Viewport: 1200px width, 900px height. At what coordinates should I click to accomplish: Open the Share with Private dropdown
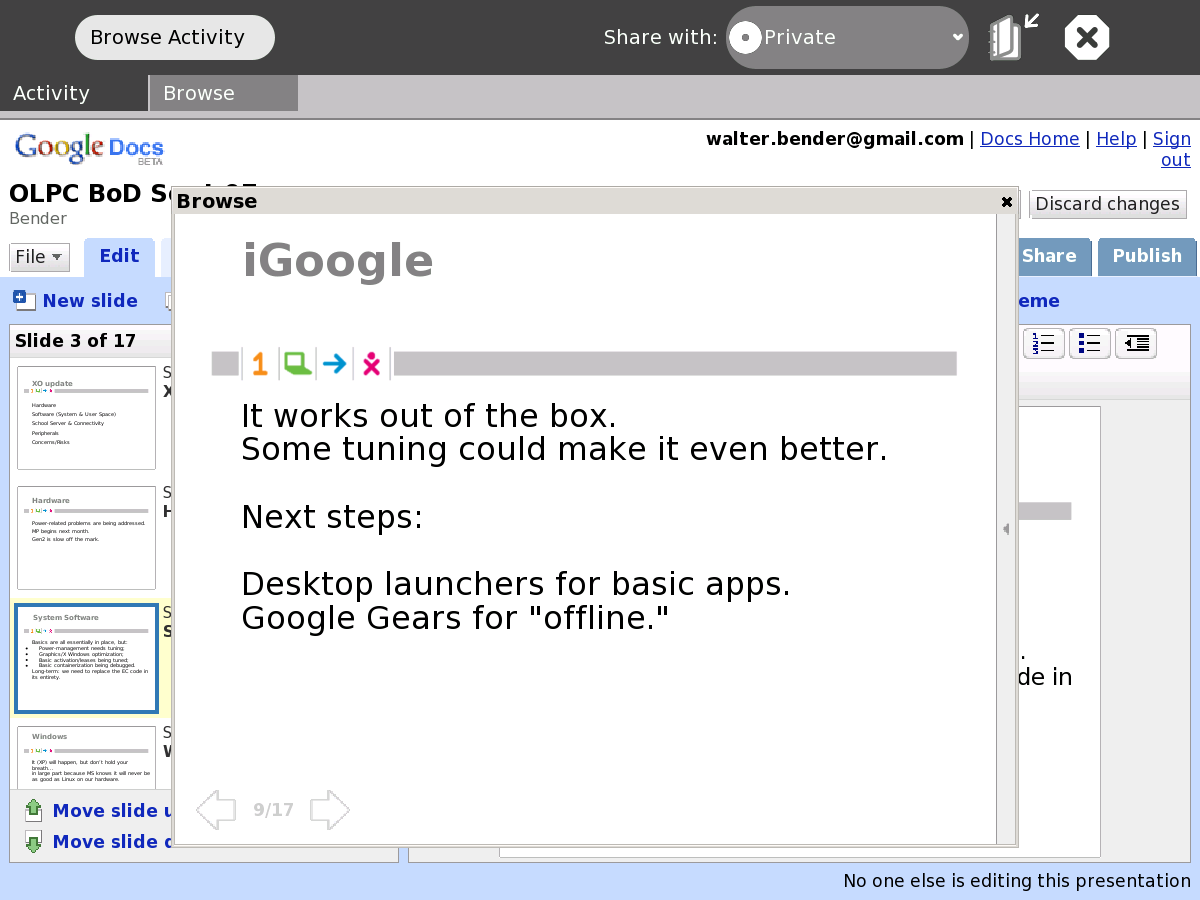(x=847, y=38)
